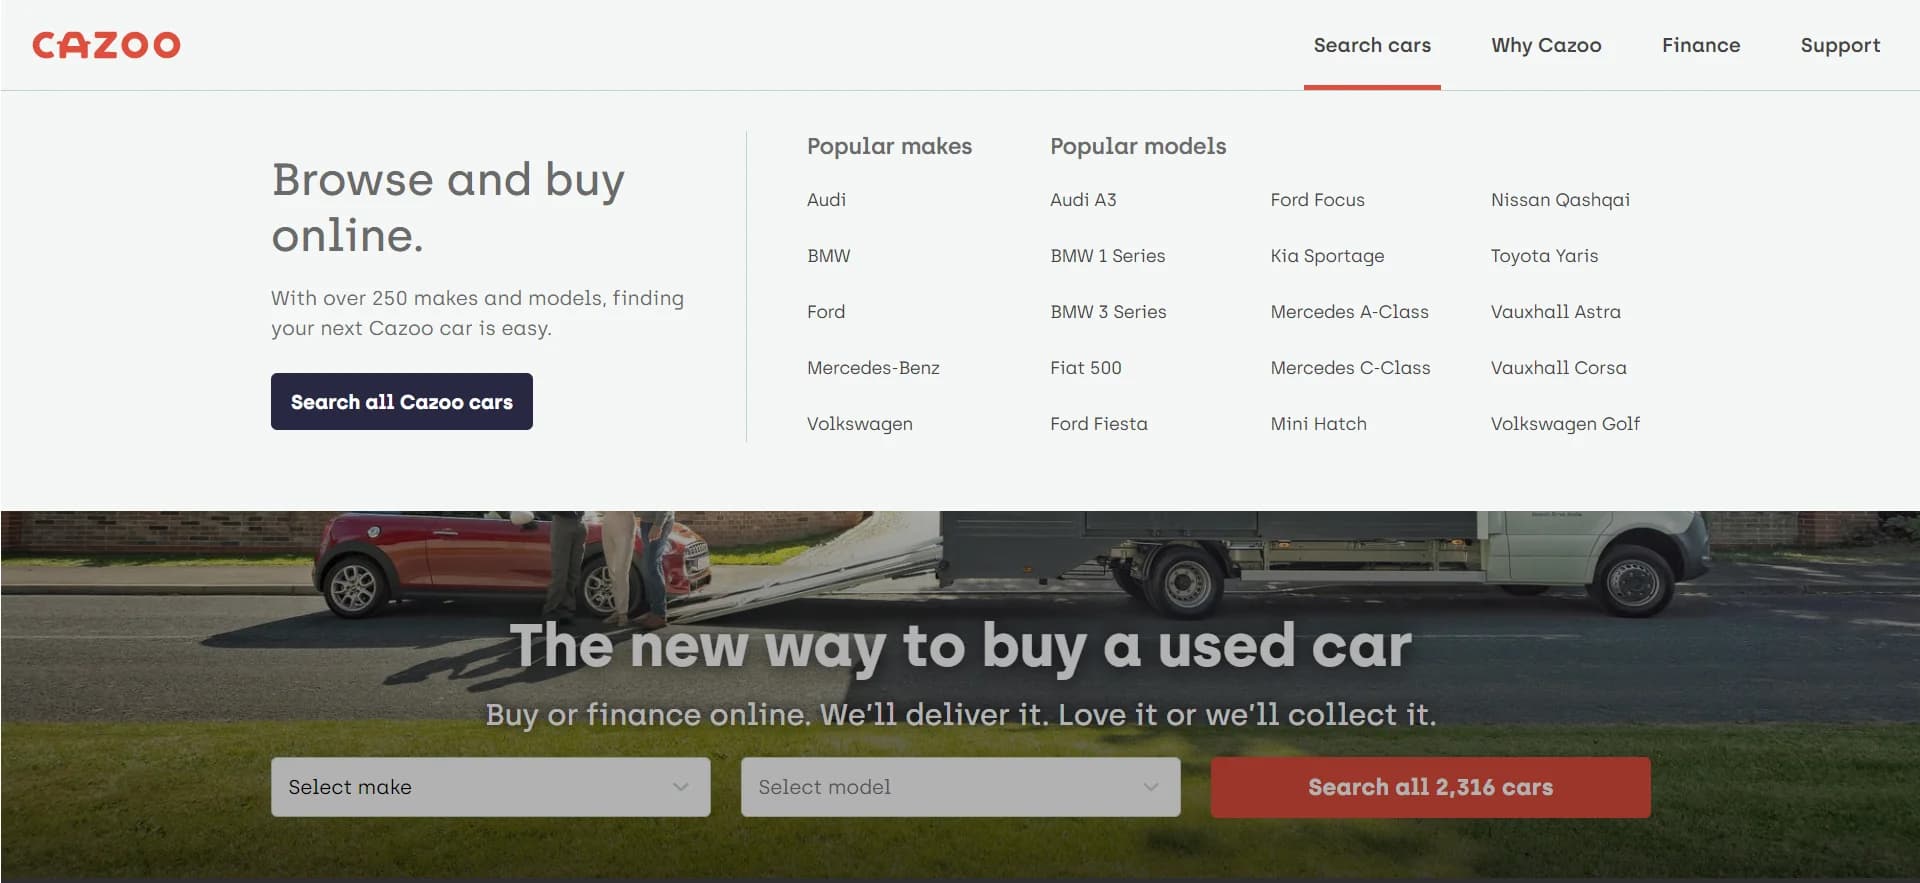Click the Search all 2,316 cars button
Image resolution: width=1920 pixels, height=883 pixels.
(1429, 787)
